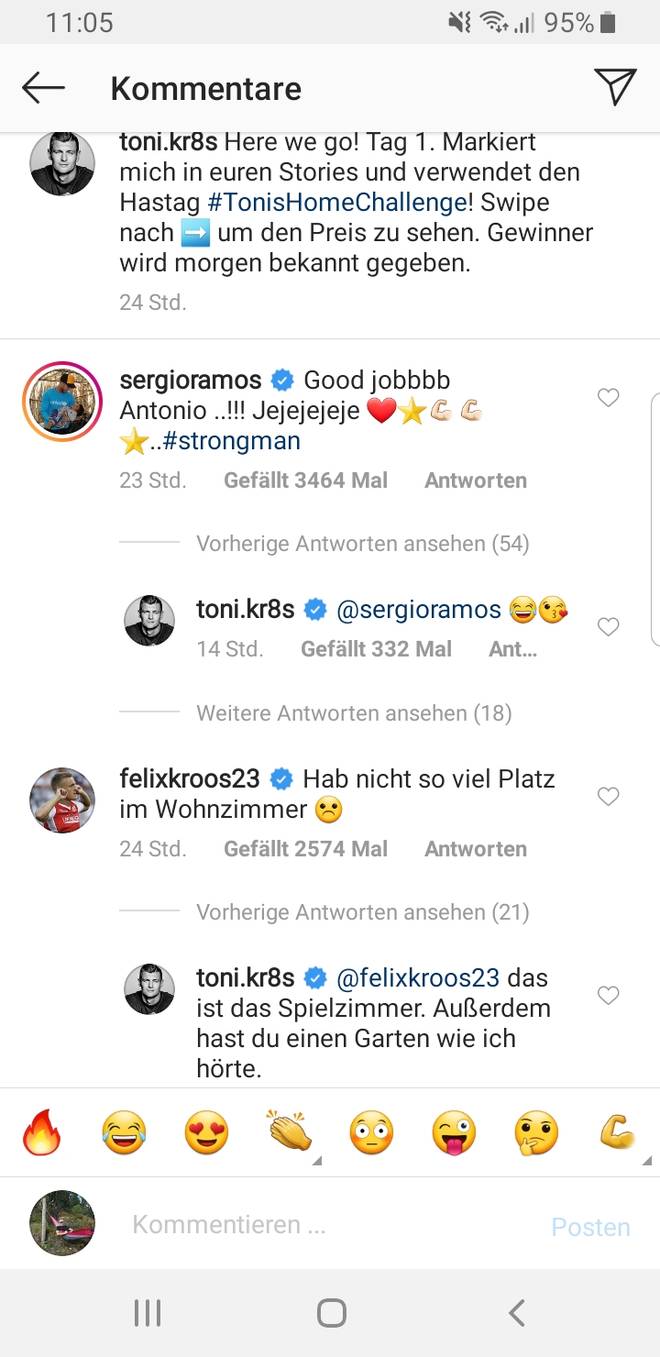Insert the thinking face emoji reaction
The width and height of the screenshot is (660, 1357).
click(x=536, y=1134)
